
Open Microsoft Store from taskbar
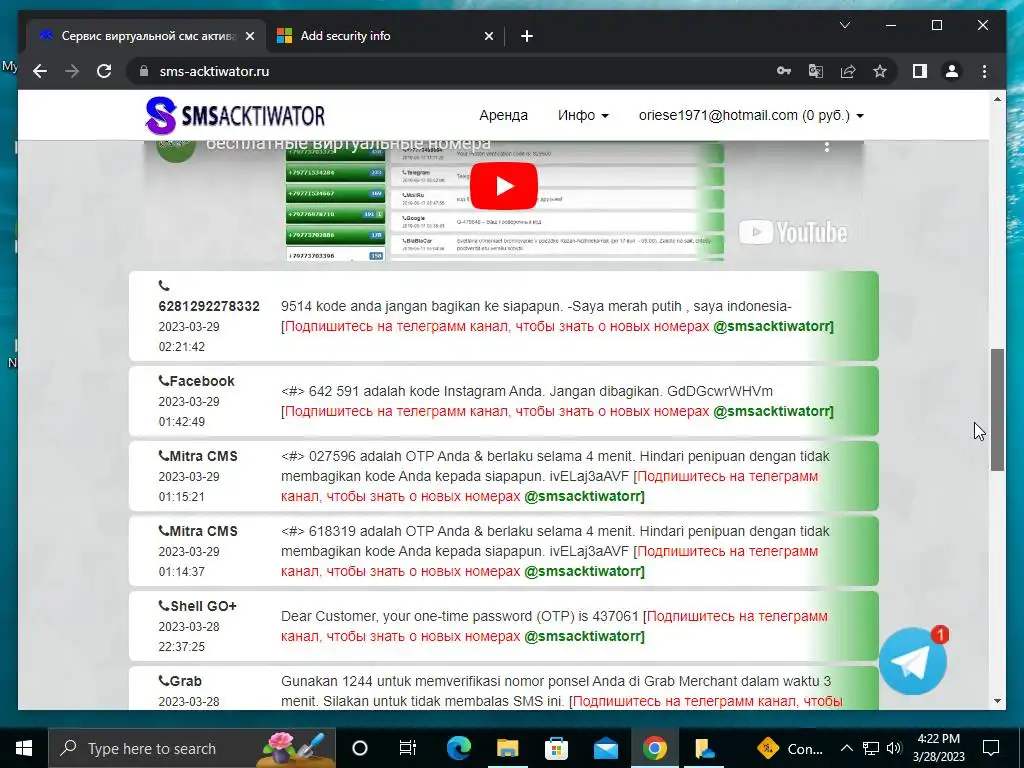coord(556,748)
